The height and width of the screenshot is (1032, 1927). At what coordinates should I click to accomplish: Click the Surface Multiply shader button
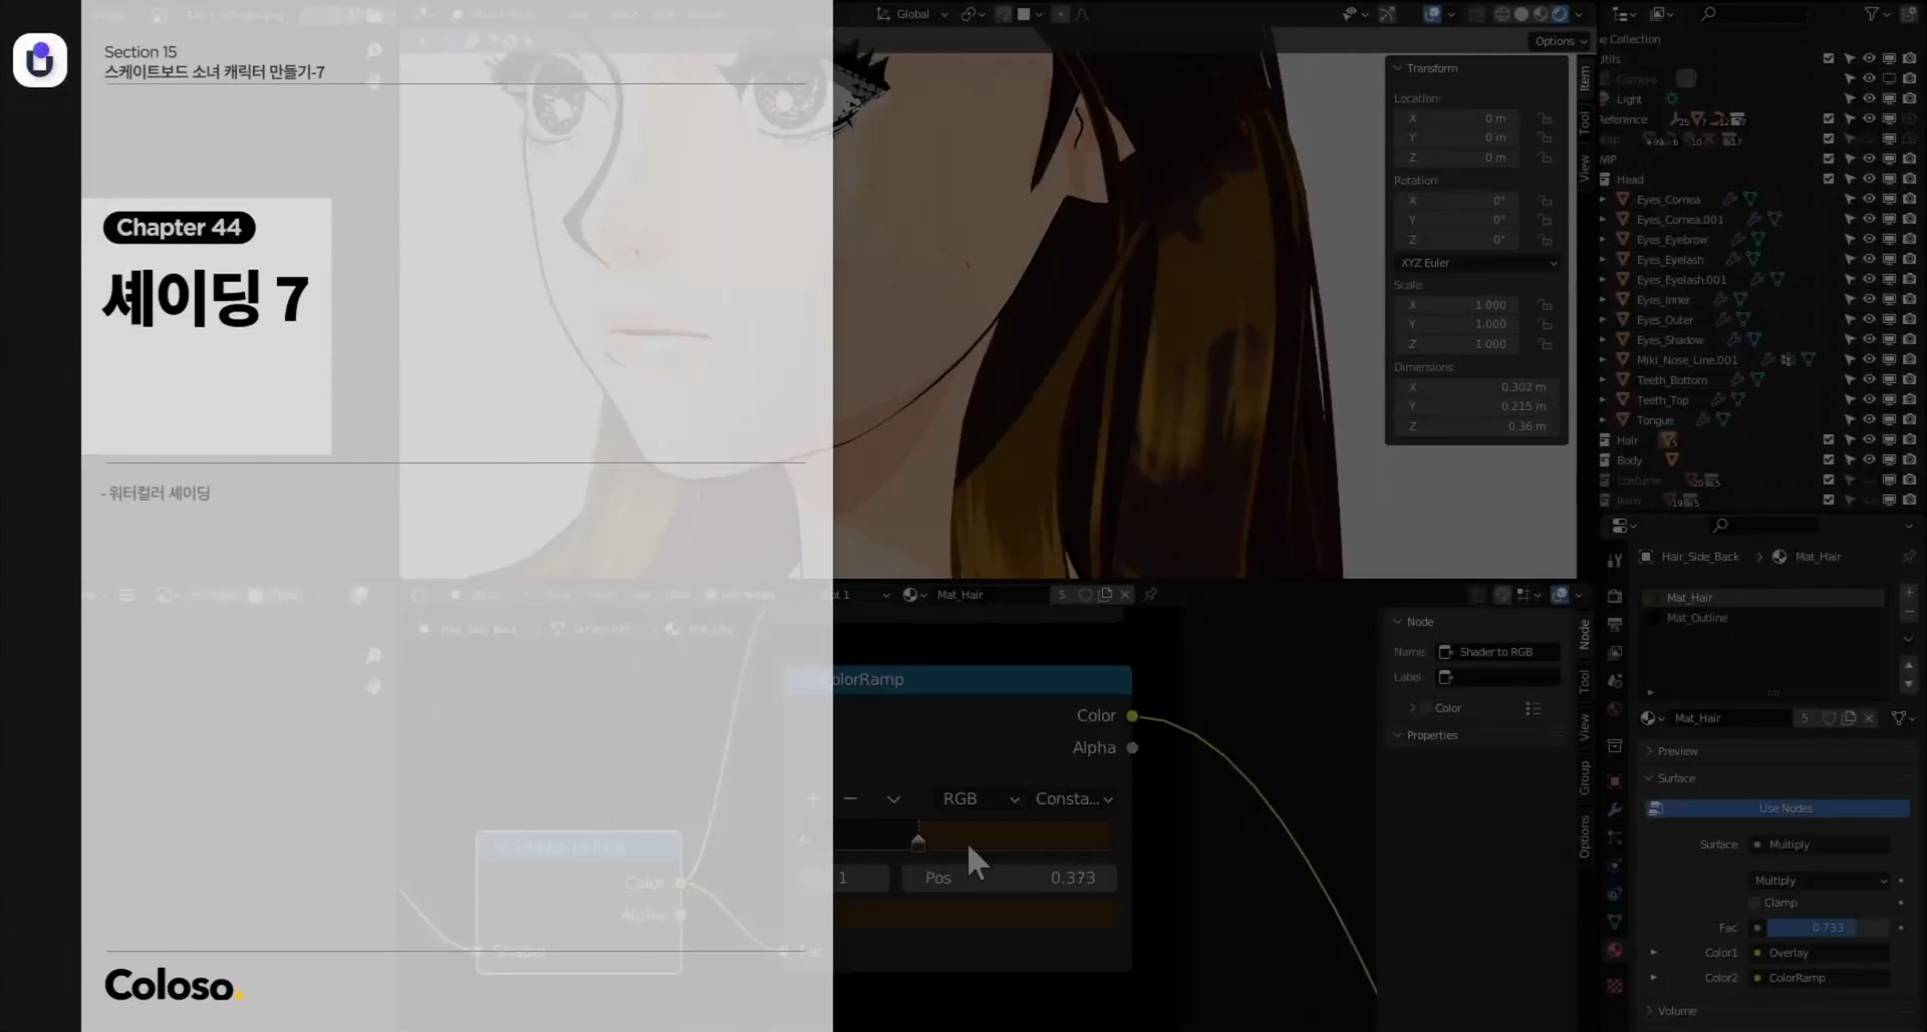1820,845
